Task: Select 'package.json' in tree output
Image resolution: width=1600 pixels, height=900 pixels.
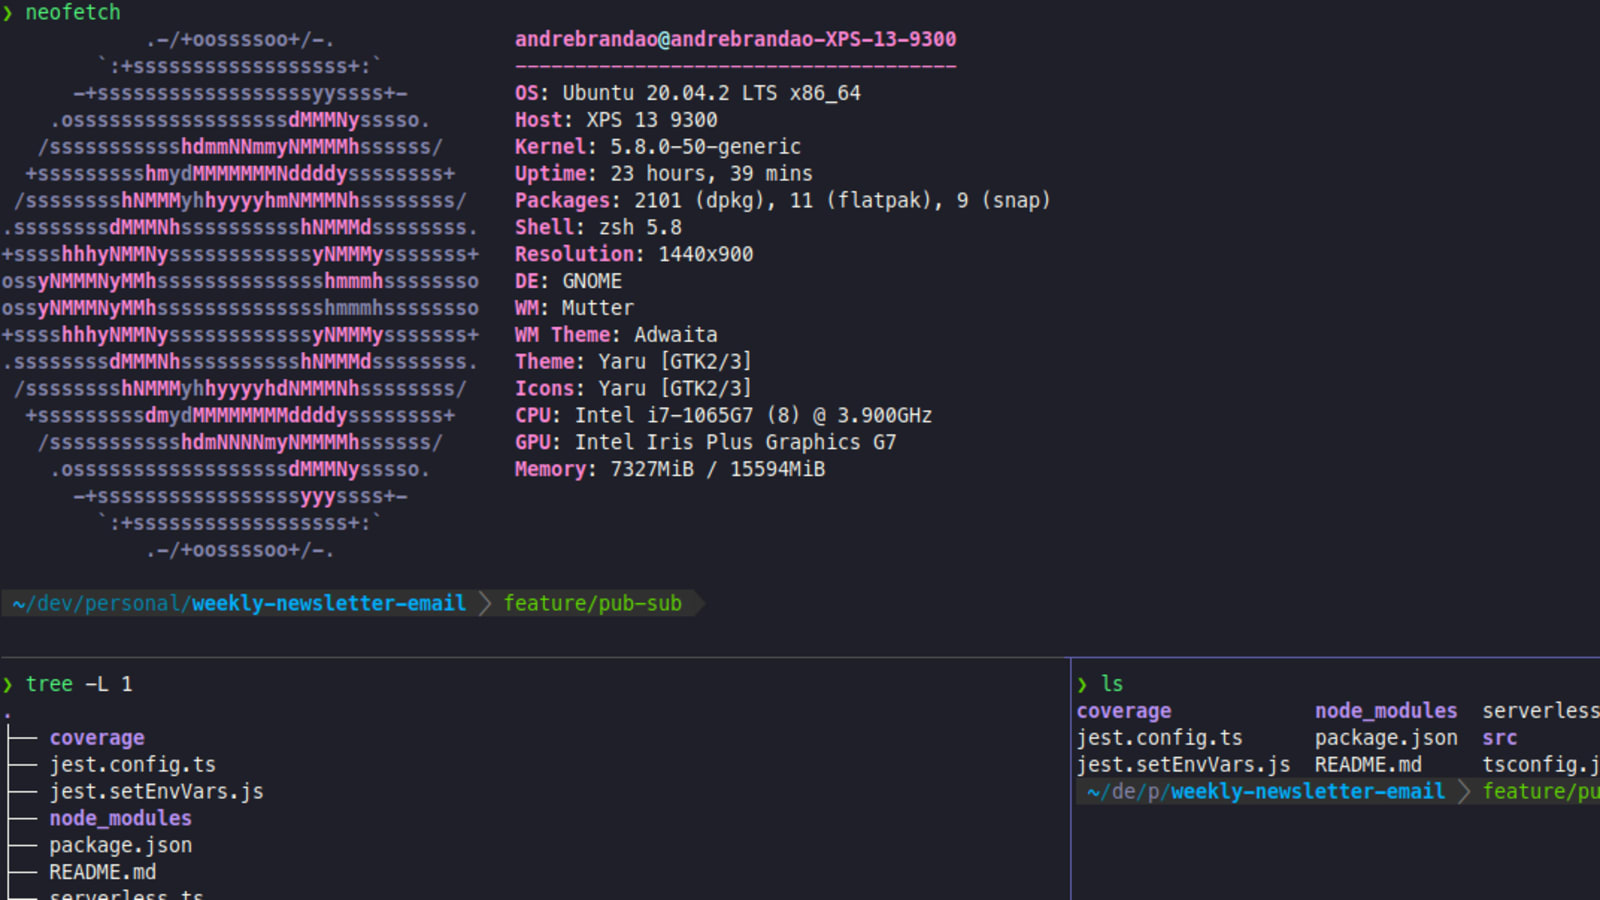Action: pyautogui.click(x=121, y=846)
